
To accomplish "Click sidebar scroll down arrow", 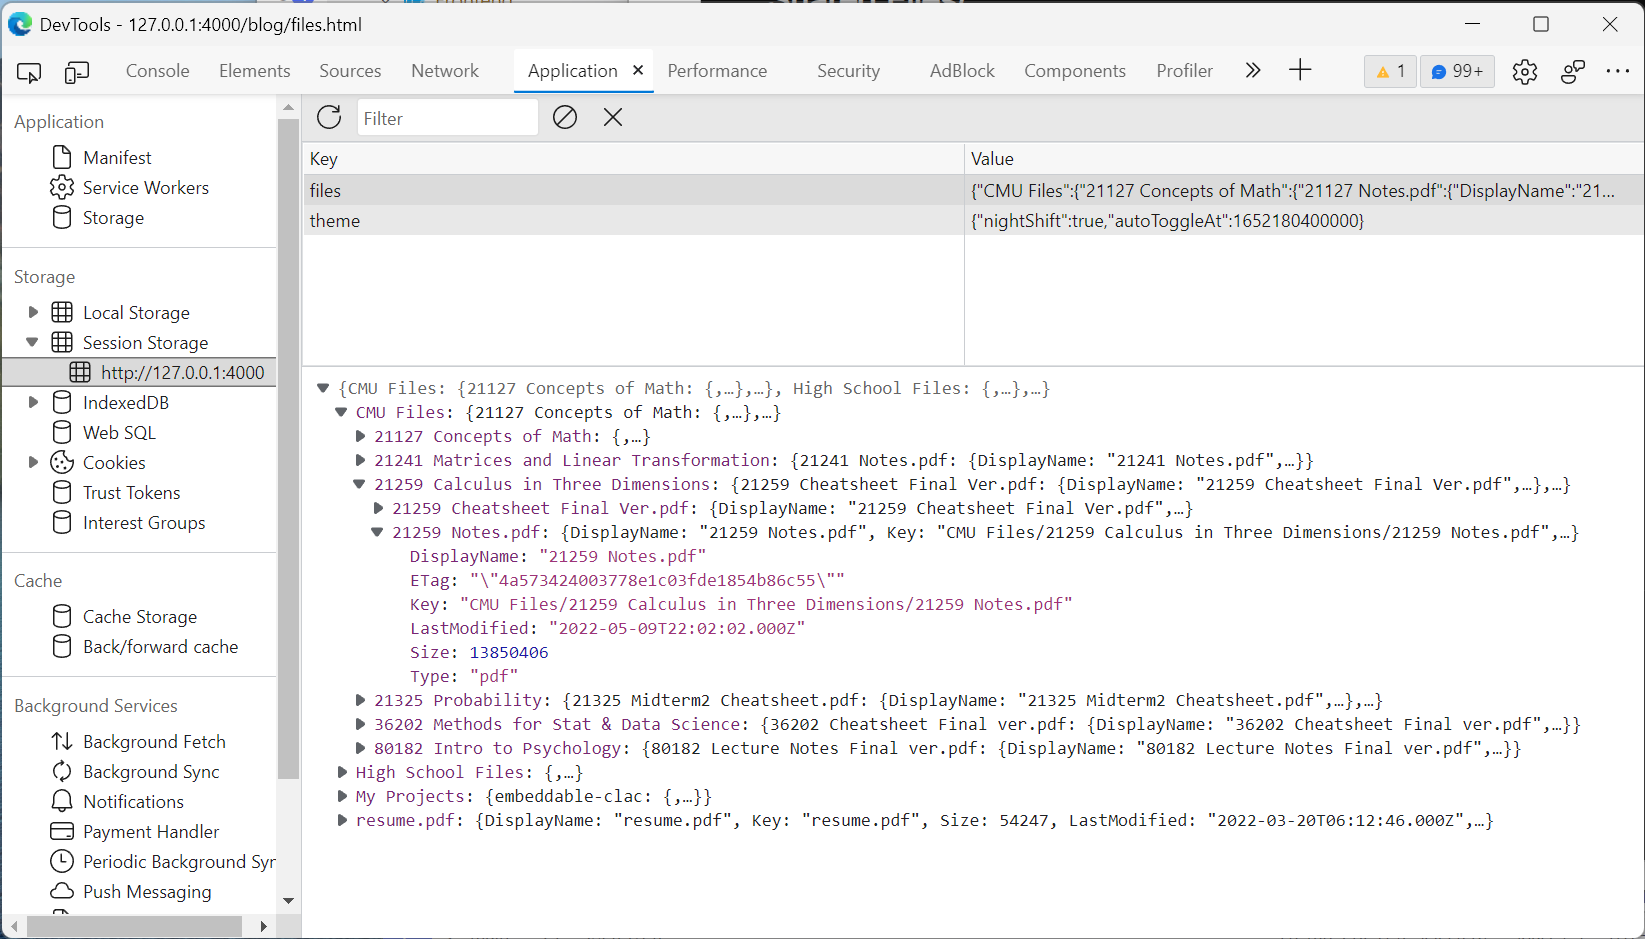I will 288,900.
